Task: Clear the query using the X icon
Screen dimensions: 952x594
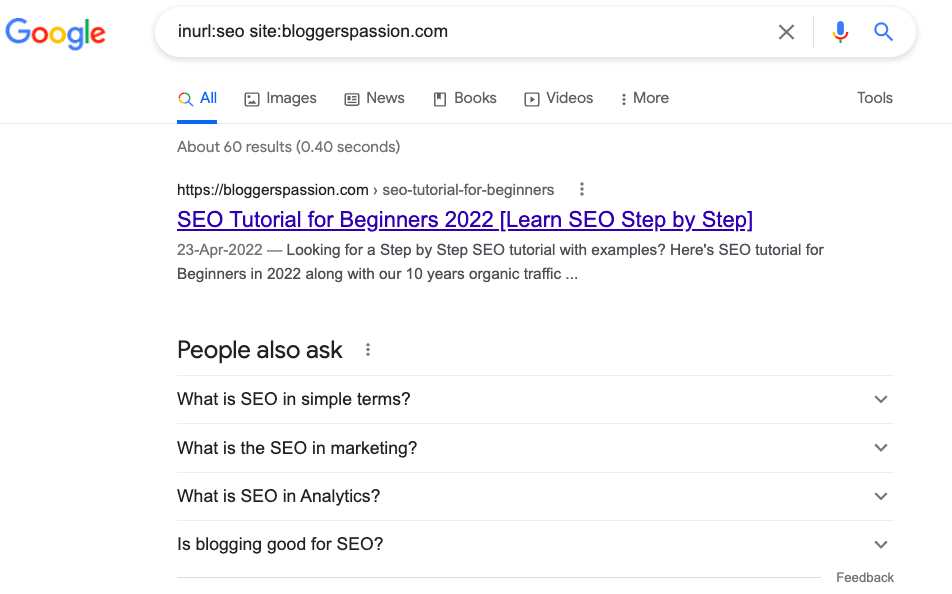Action: [786, 32]
